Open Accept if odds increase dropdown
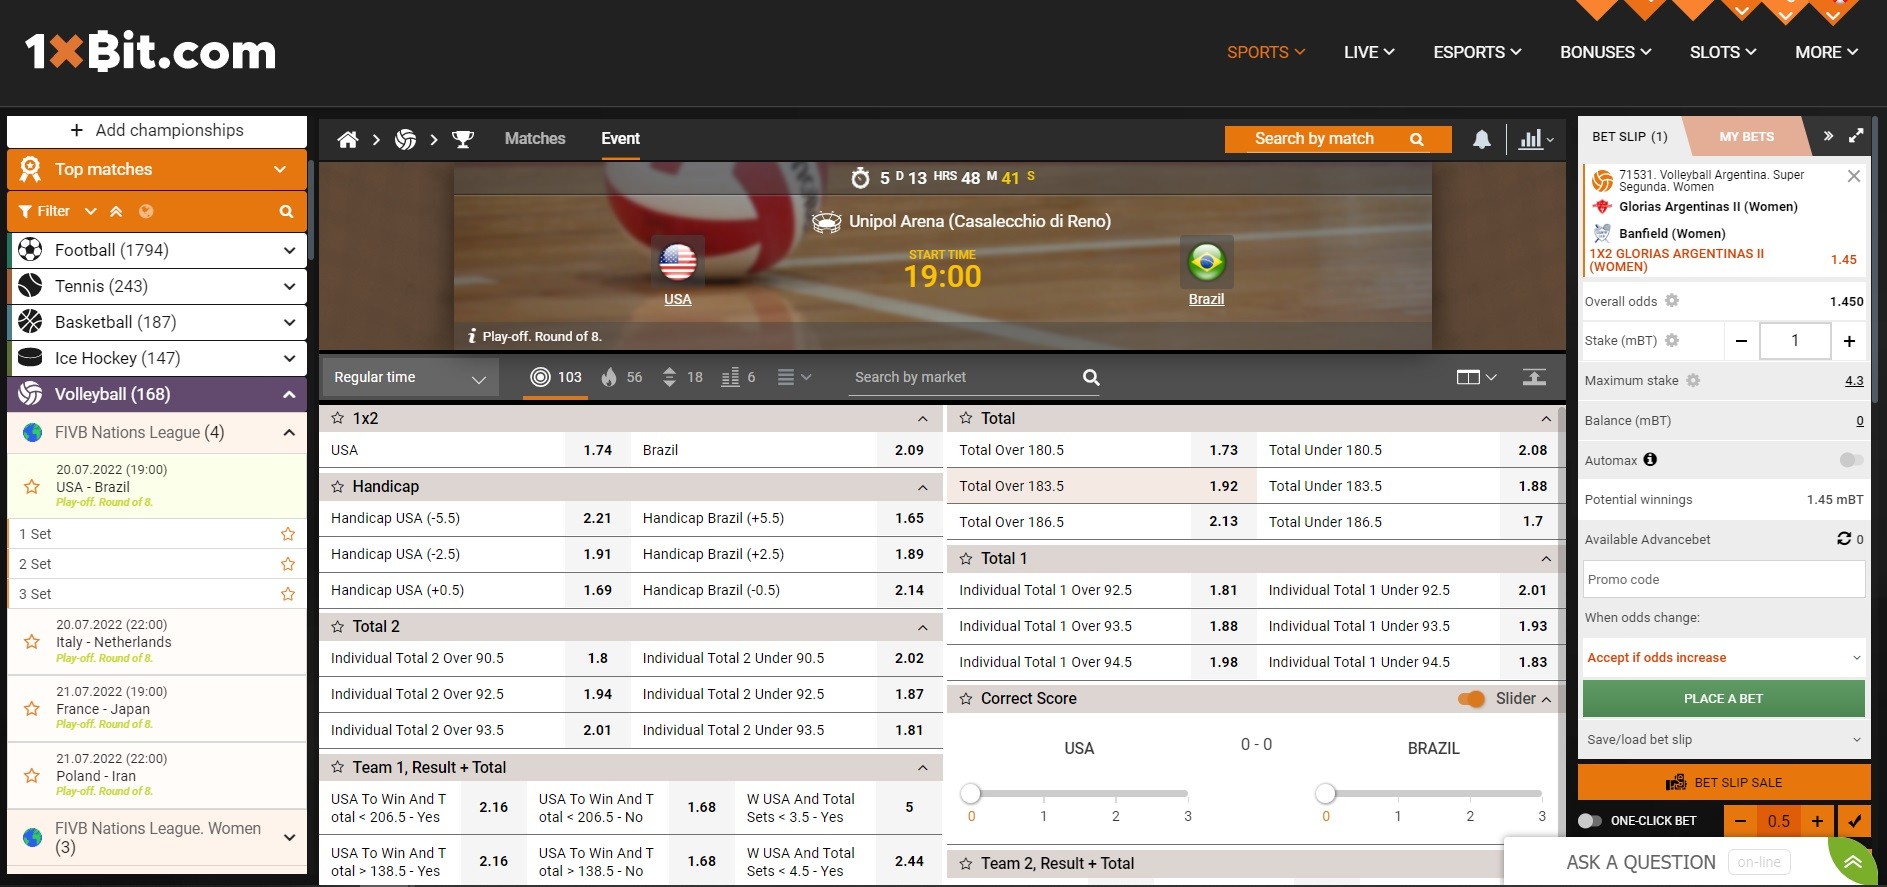This screenshot has width=1887, height=887. tap(1723, 658)
